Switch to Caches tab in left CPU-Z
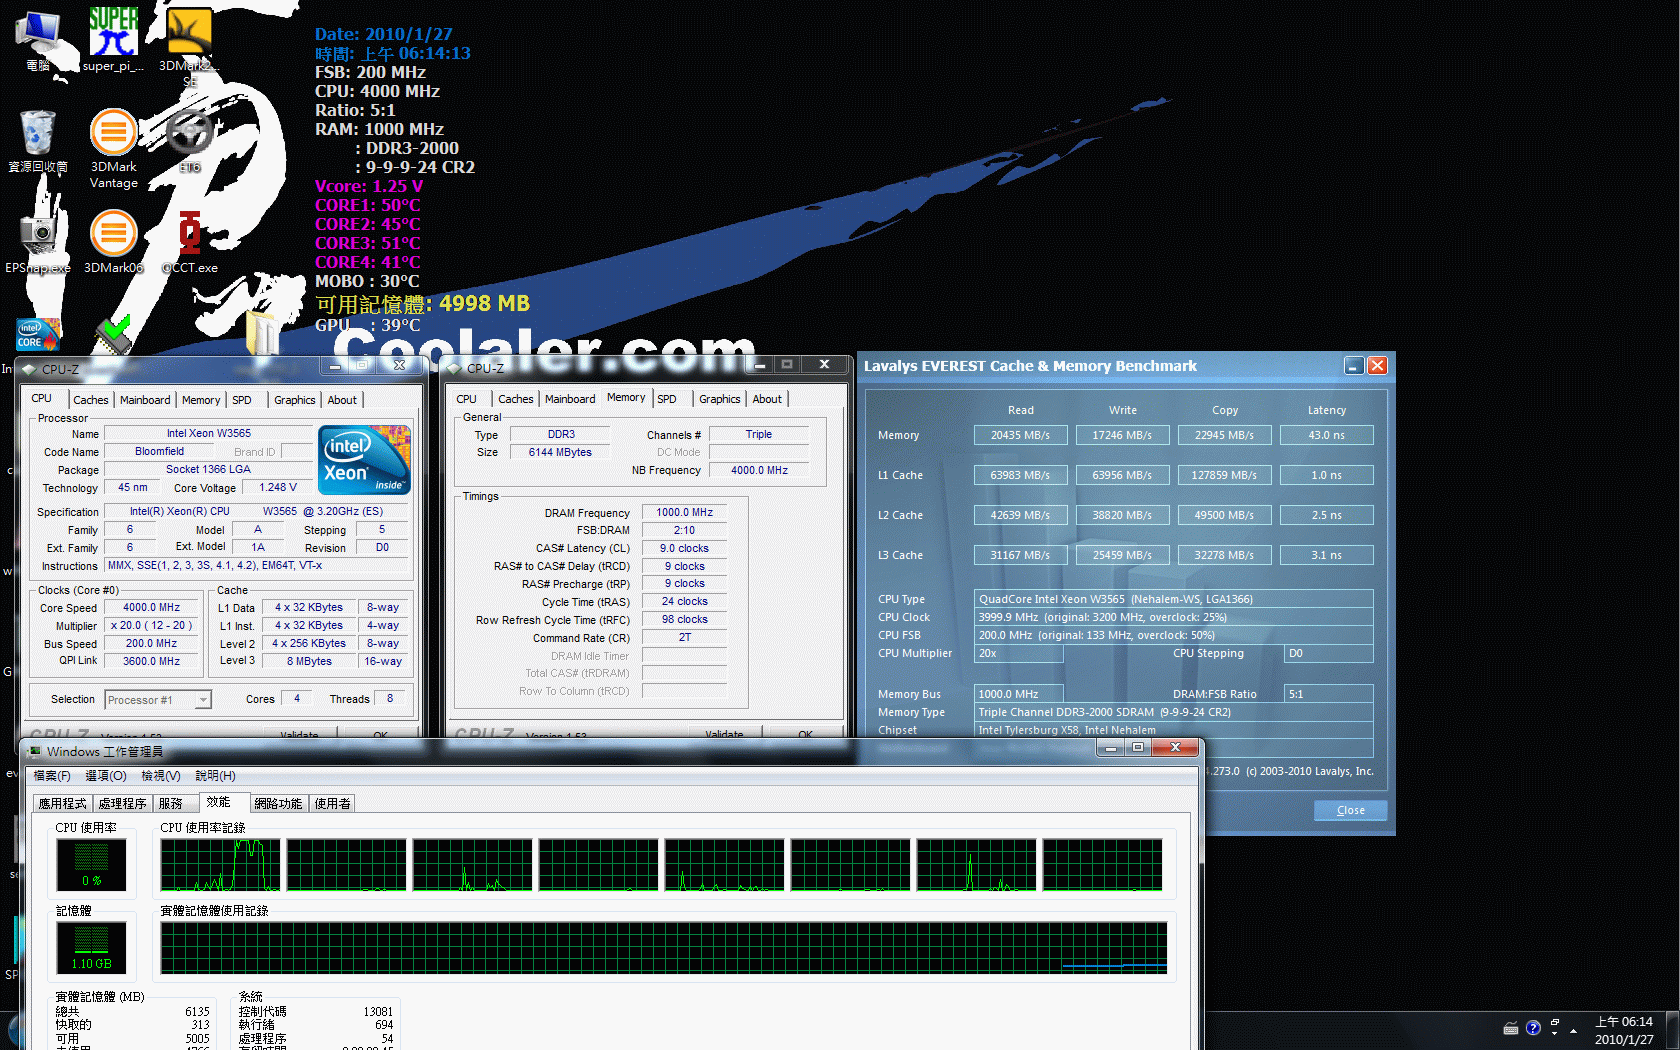Viewport: 1680px width, 1050px height. (x=90, y=400)
